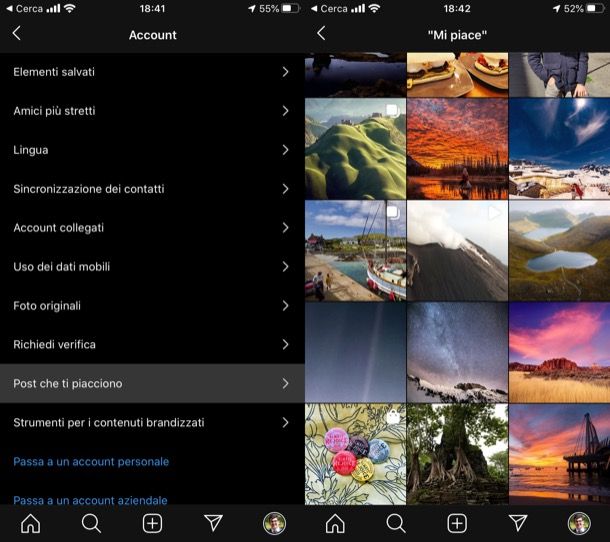
Task: Tap the chevron on Uso dei dati mobili row
Action: [286, 267]
